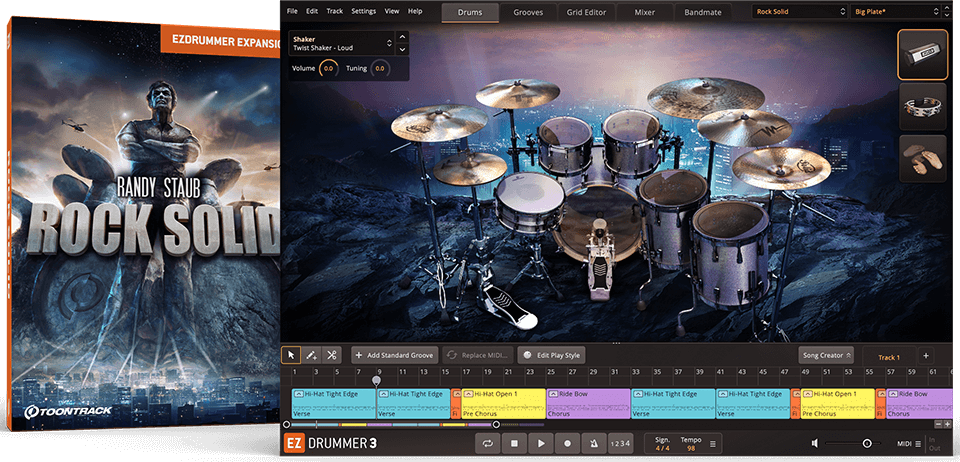Toggle the 1234 count-in
Screen dimensions: 960x462
tap(620, 444)
